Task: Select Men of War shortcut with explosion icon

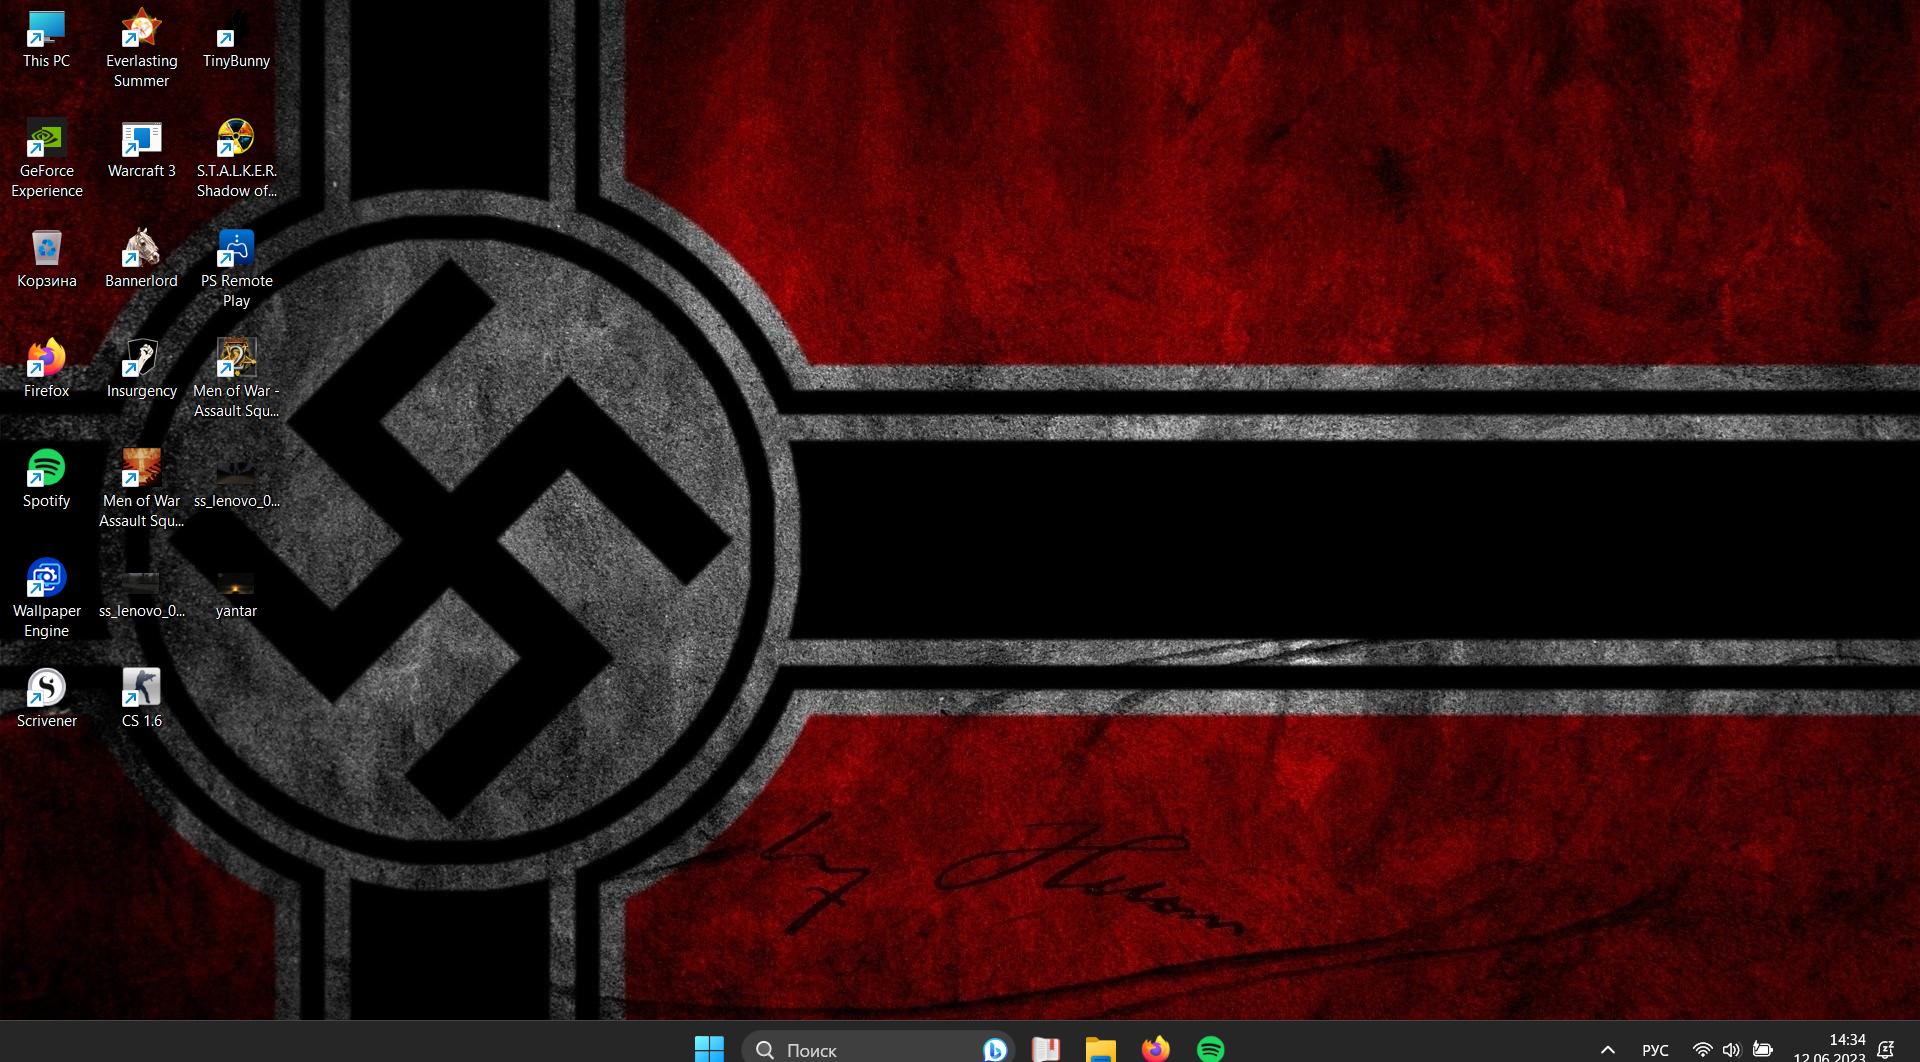Action: [x=141, y=489]
